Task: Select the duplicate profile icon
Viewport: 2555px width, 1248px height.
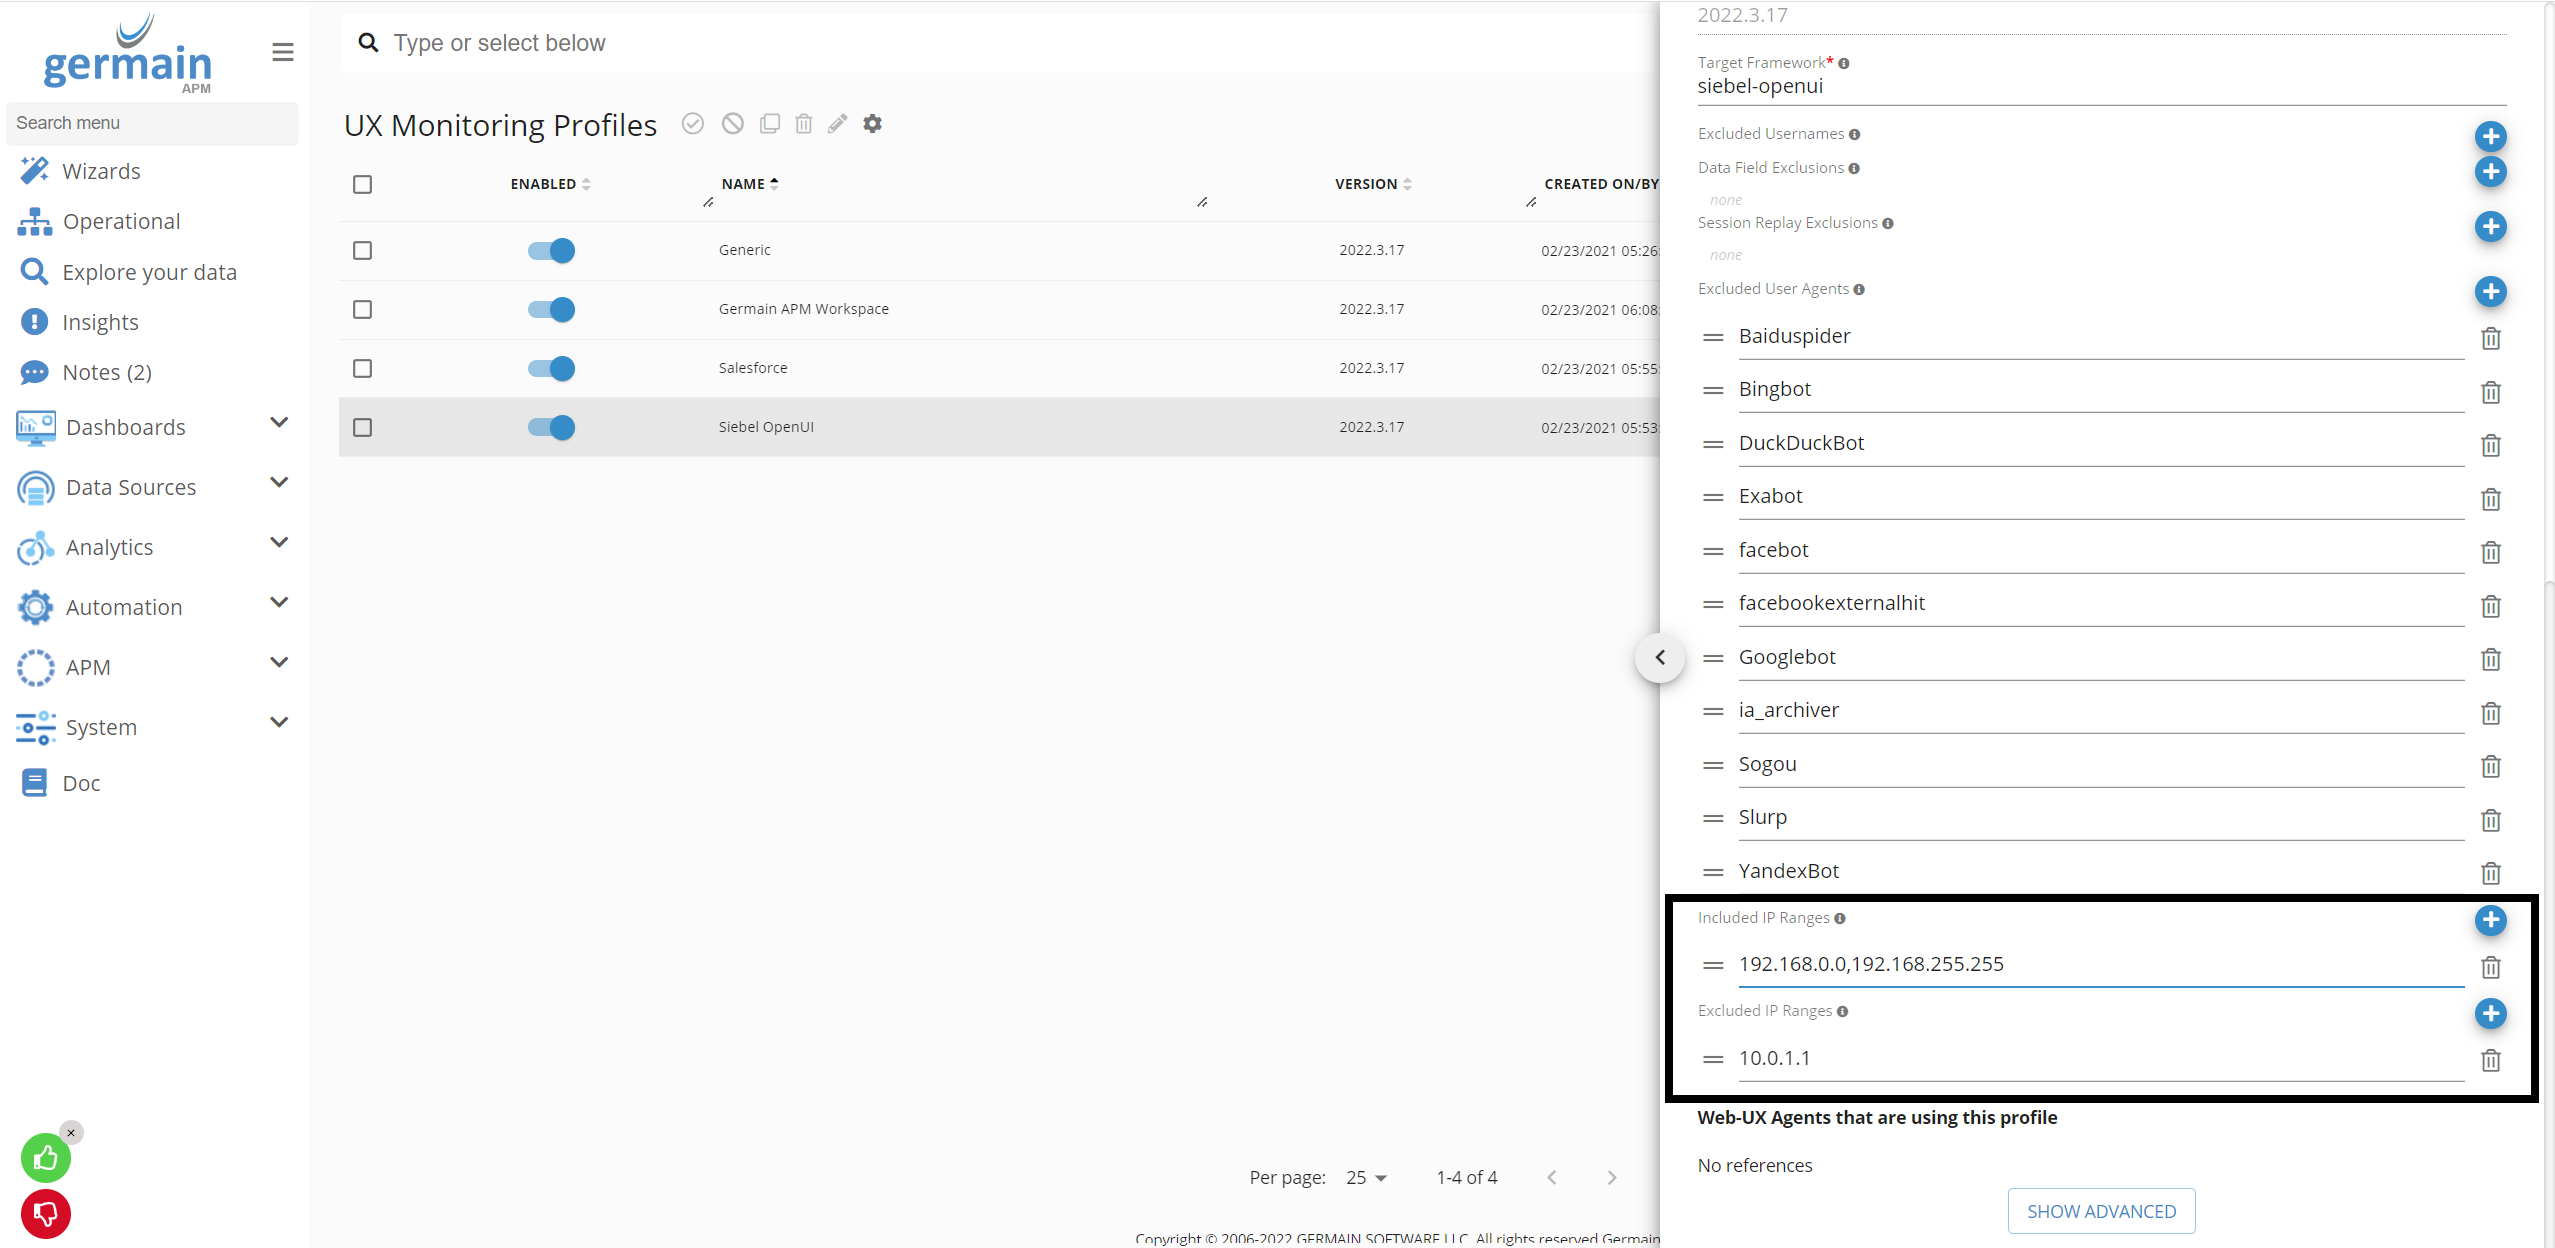Action: pyautogui.click(x=770, y=124)
